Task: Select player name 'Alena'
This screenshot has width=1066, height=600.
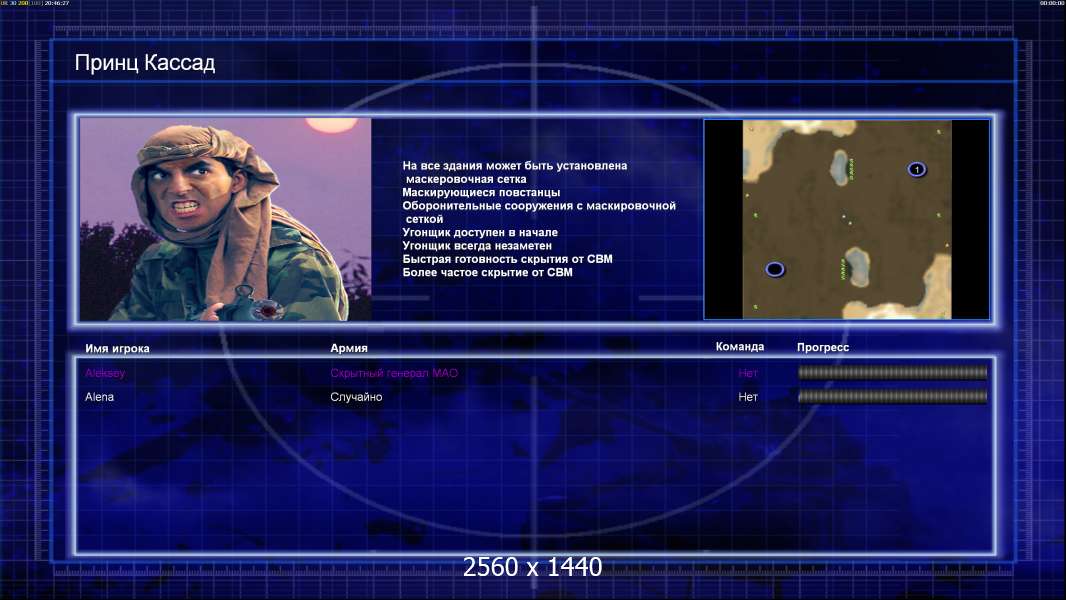Action: [99, 397]
